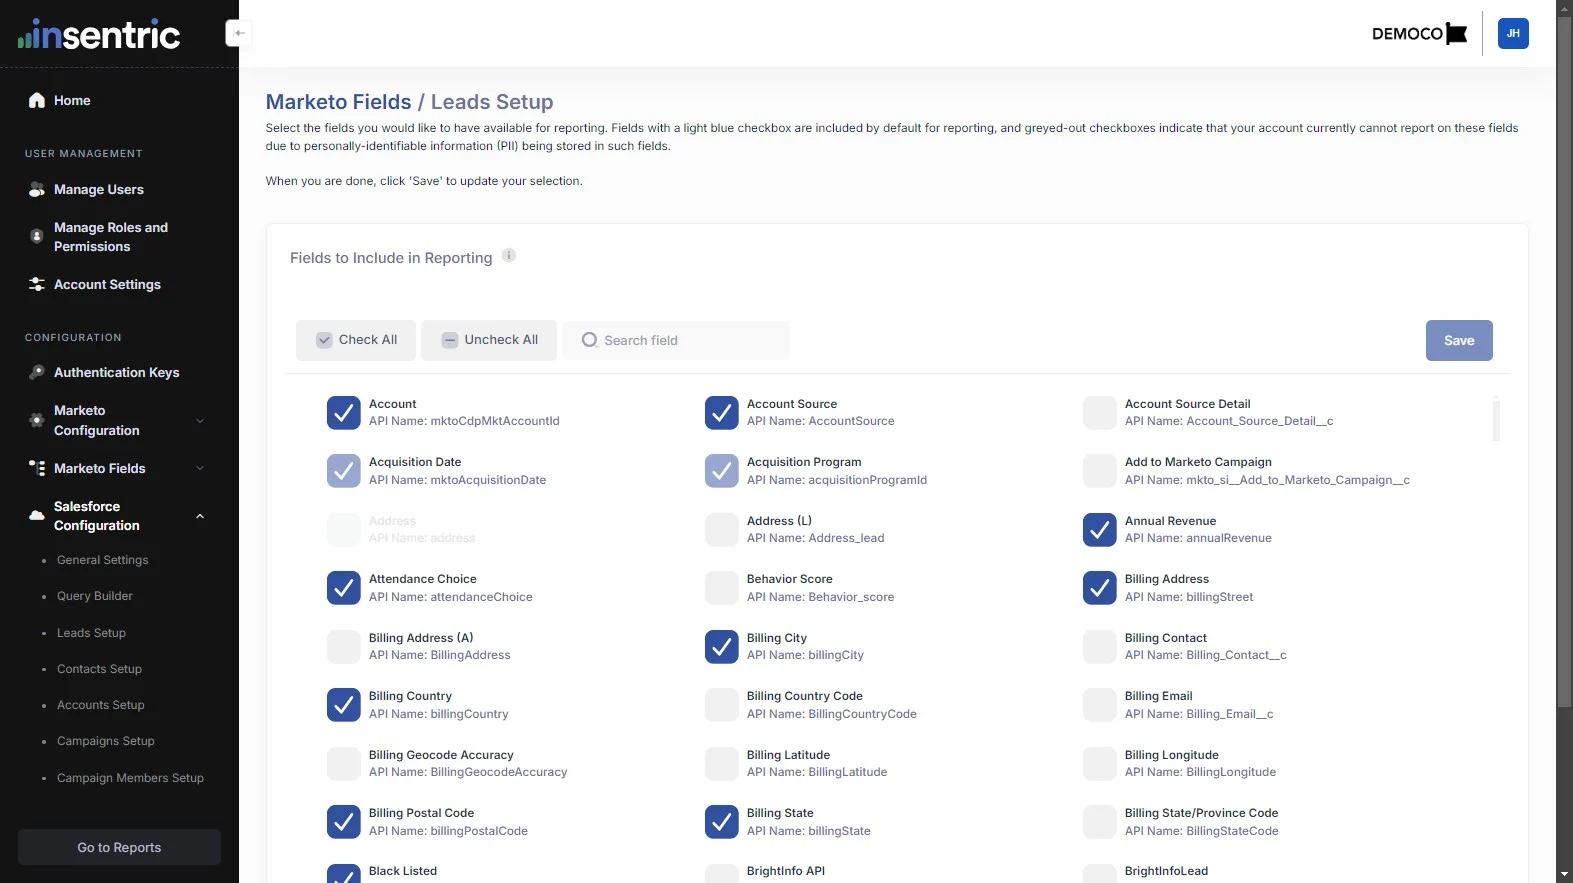This screenshot has width=1573, height=883.
Task: Check the Add to Marketo Campaign checkbox
Action: click(x=1100, y=471)
